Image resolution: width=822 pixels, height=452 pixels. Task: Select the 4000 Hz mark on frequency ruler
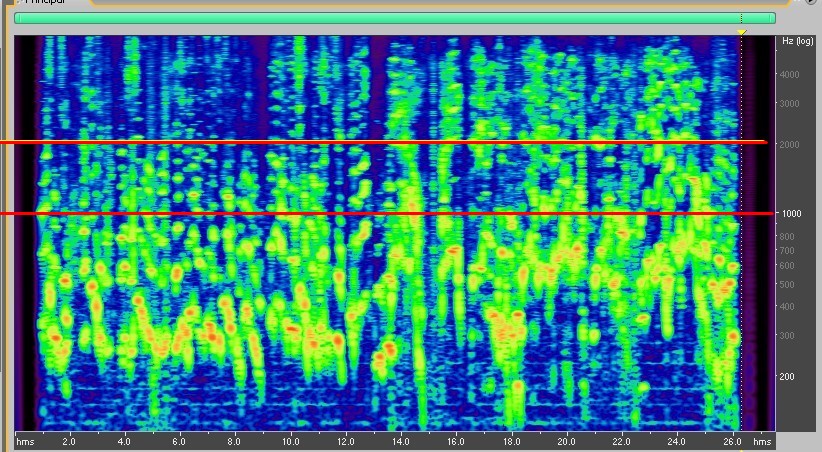tap(790, 75)
